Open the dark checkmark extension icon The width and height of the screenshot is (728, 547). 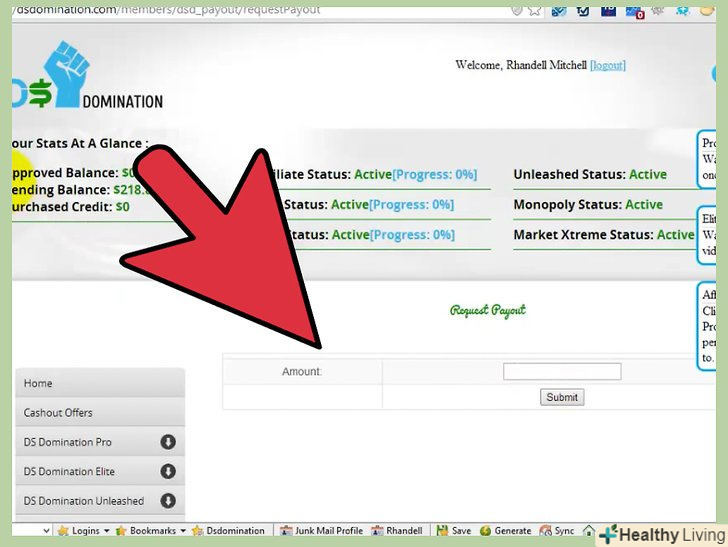(x=583, y=11)
